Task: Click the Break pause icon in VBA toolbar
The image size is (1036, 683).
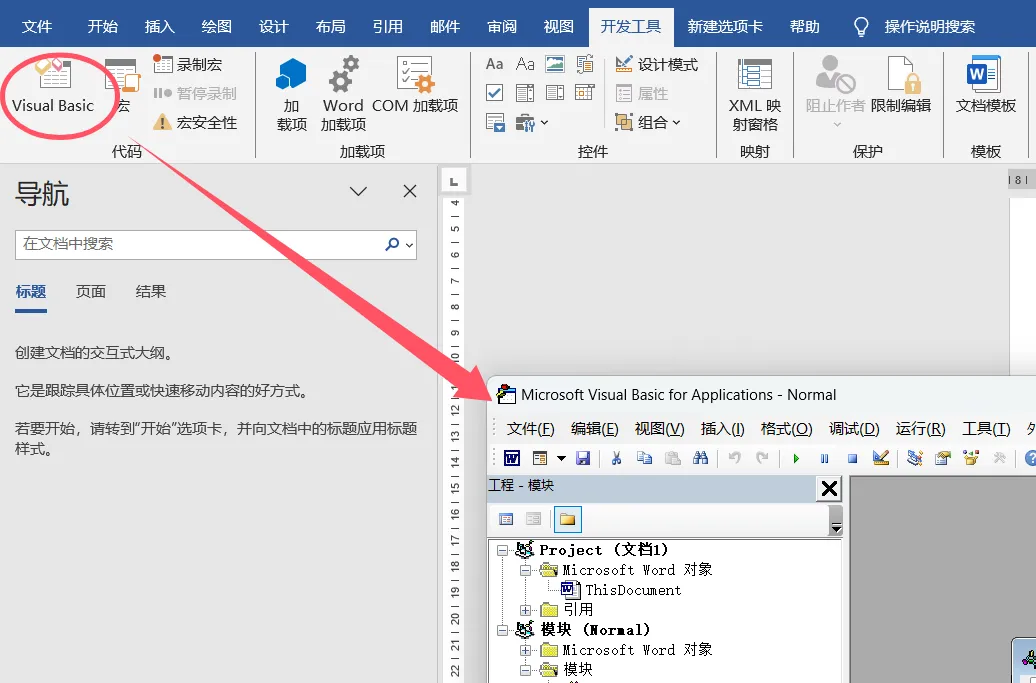Action: point(825,458)
